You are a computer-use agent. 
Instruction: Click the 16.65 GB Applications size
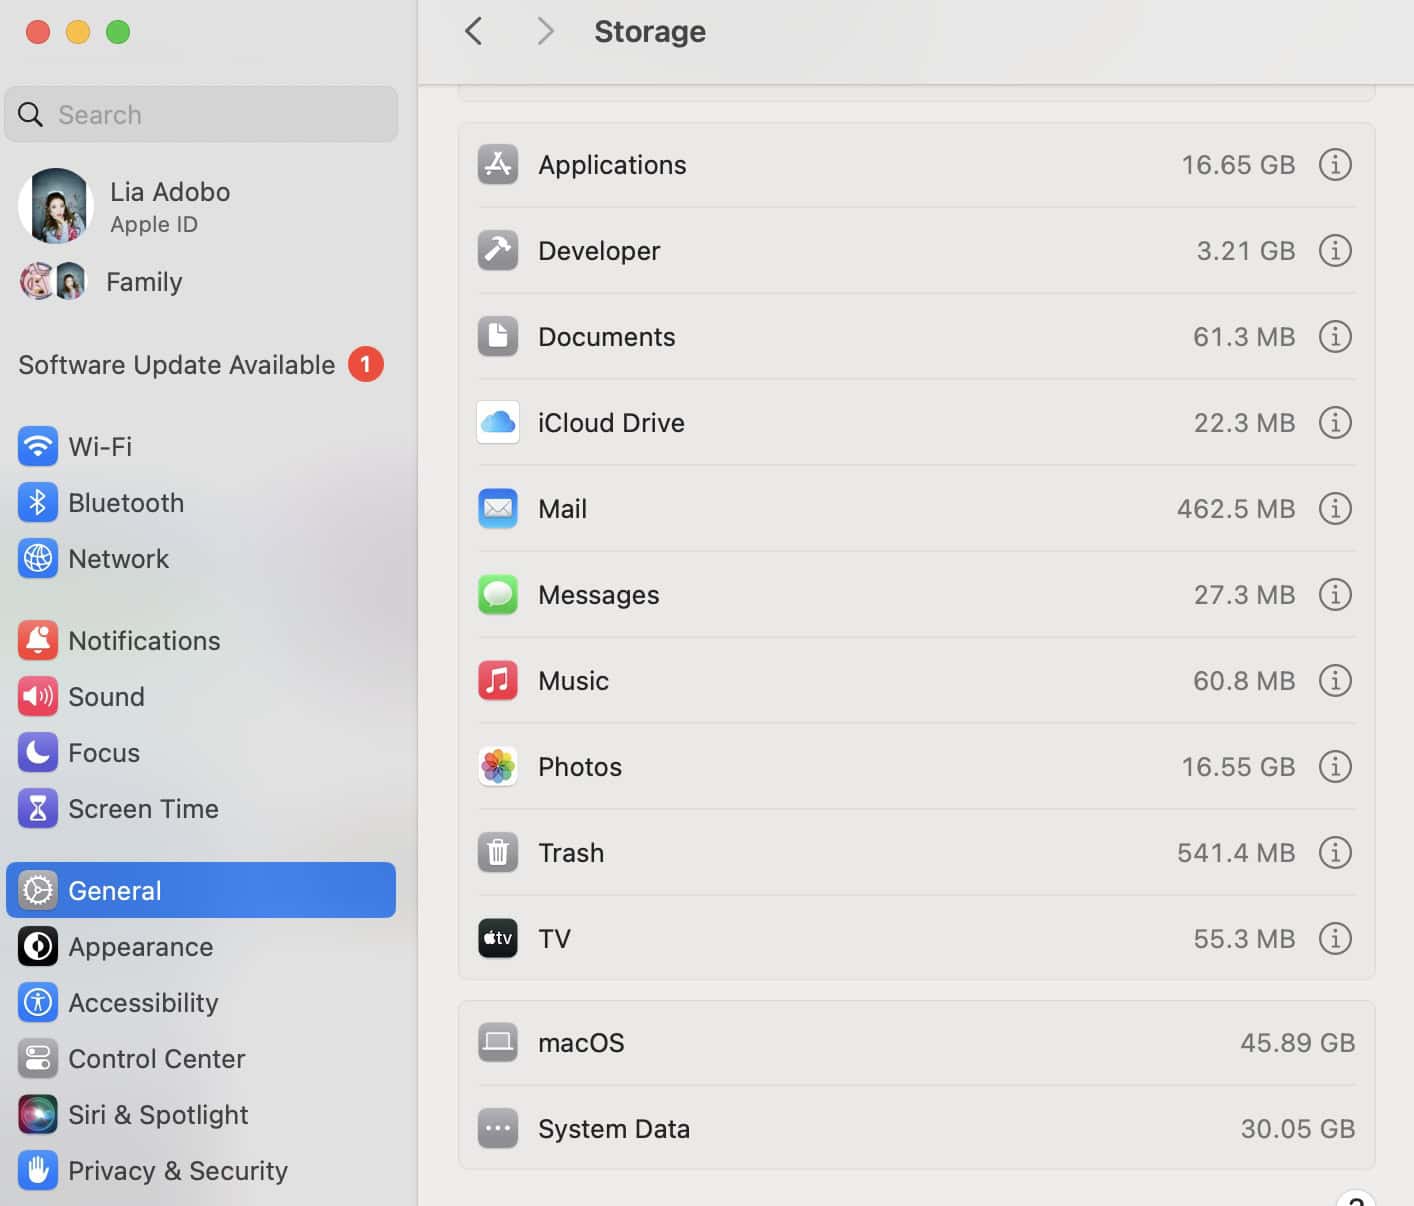click(x=1238, y=165)
